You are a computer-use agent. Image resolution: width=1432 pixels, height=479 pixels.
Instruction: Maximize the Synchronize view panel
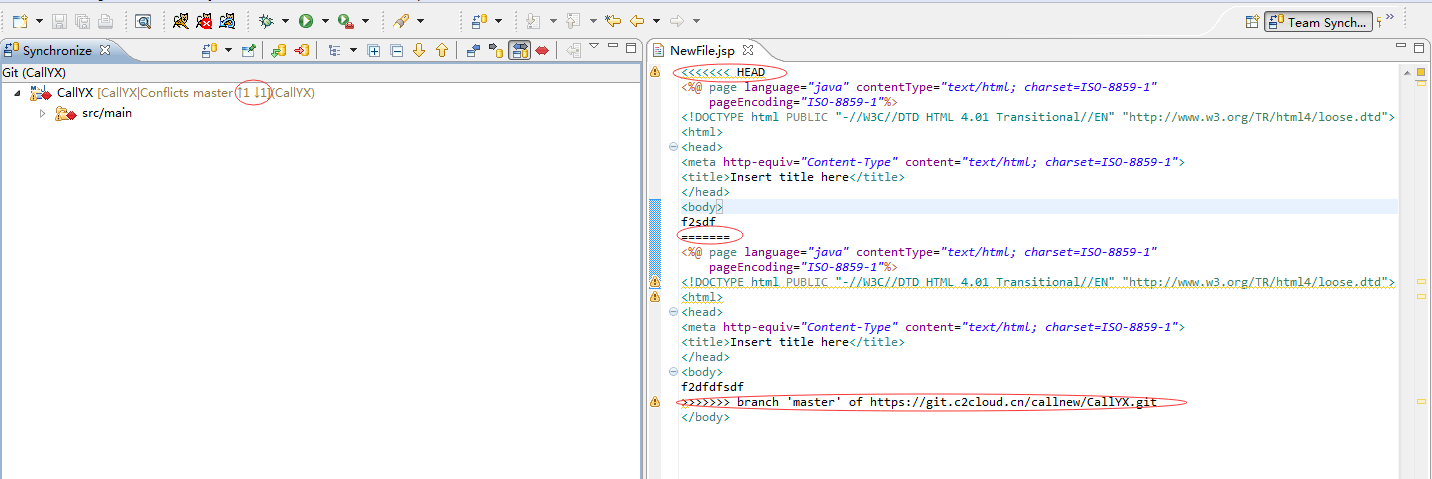click(x=631, y=47)
